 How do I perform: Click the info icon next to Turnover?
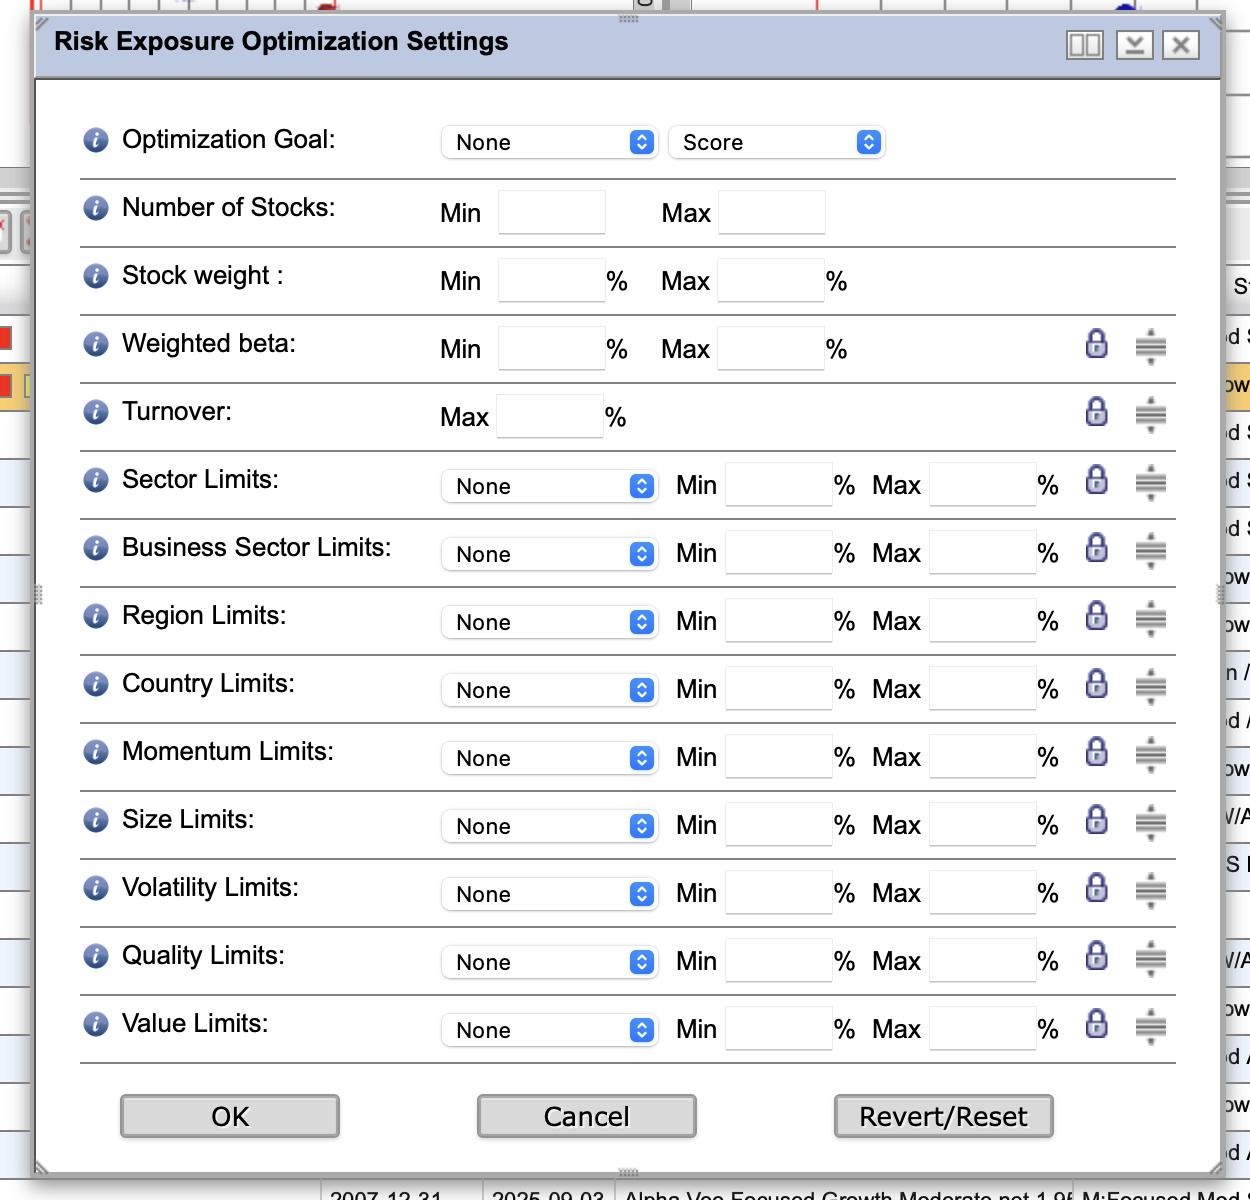(95, 412)
